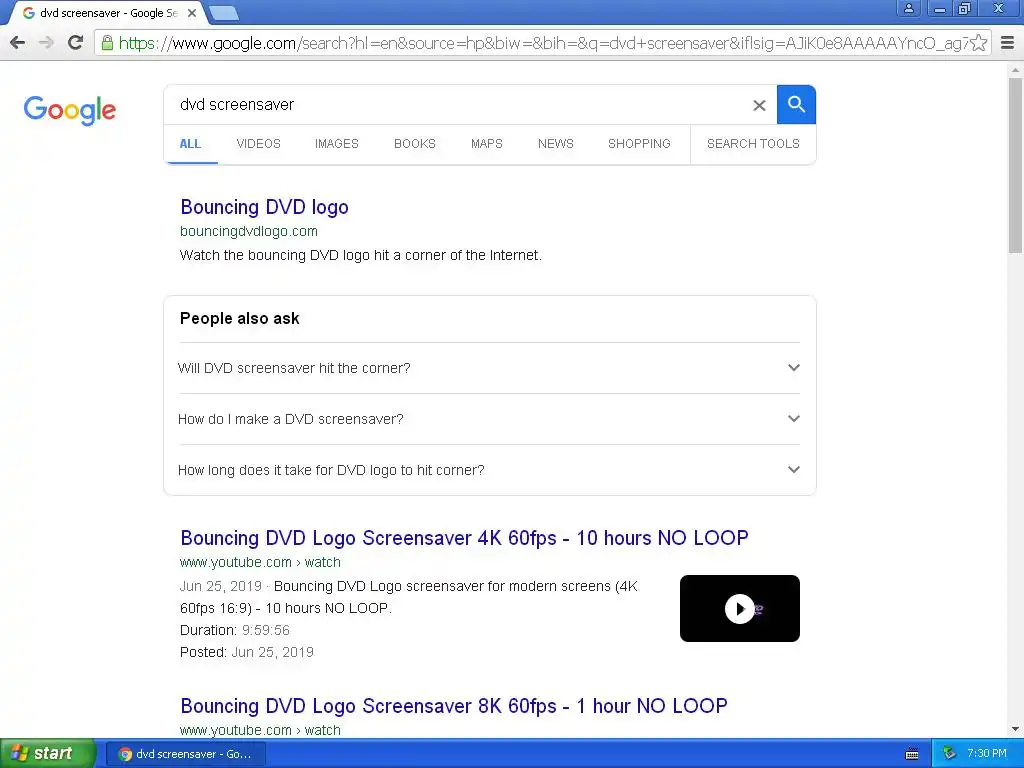Screen dimensions: 1024x768
Task: Click the 7:30 PM taskbar clock
Action: pos(987,754)
